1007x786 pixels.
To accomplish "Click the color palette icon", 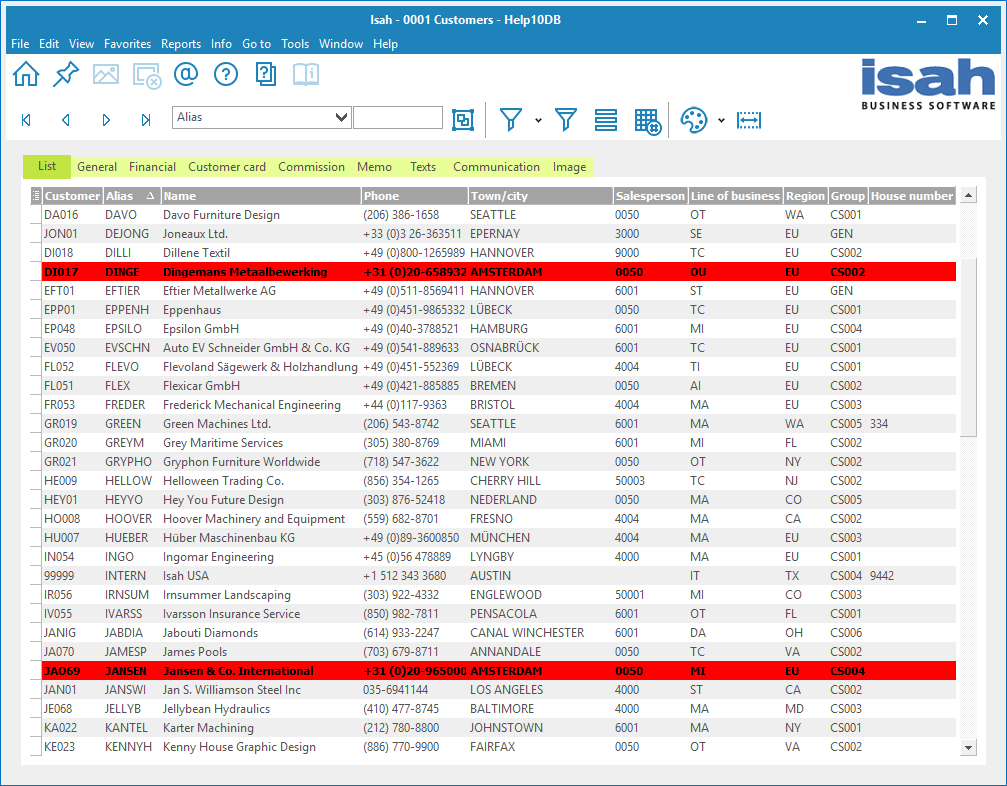I will point(694,119).
